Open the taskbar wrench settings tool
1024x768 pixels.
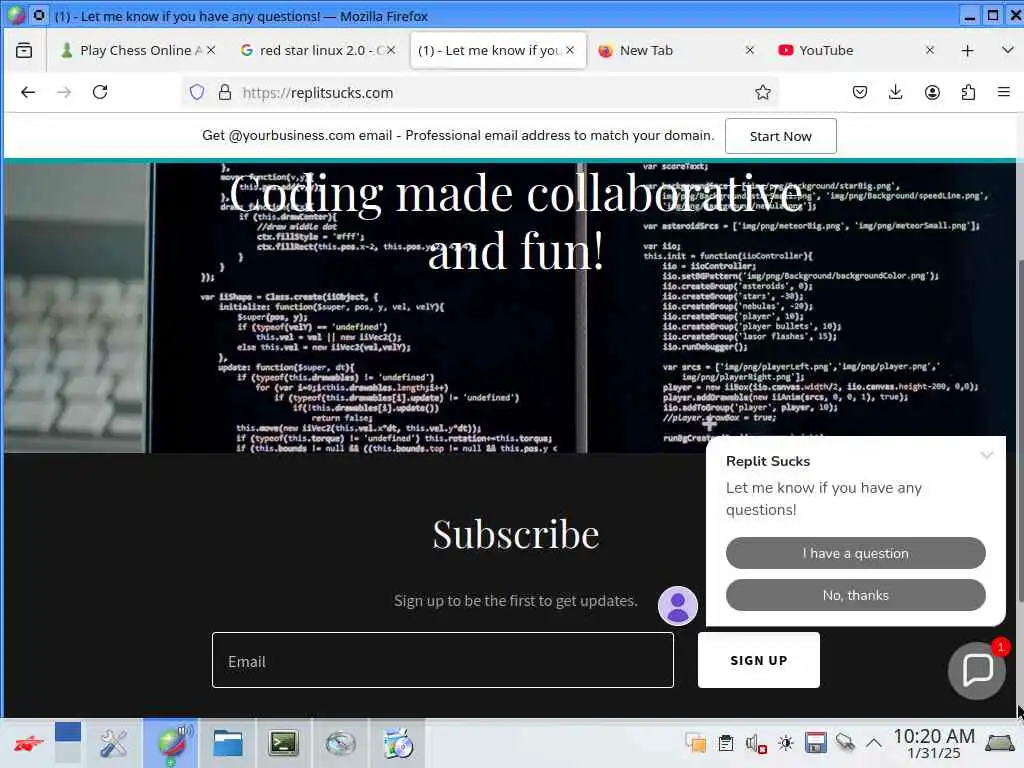tap(114, 743)
